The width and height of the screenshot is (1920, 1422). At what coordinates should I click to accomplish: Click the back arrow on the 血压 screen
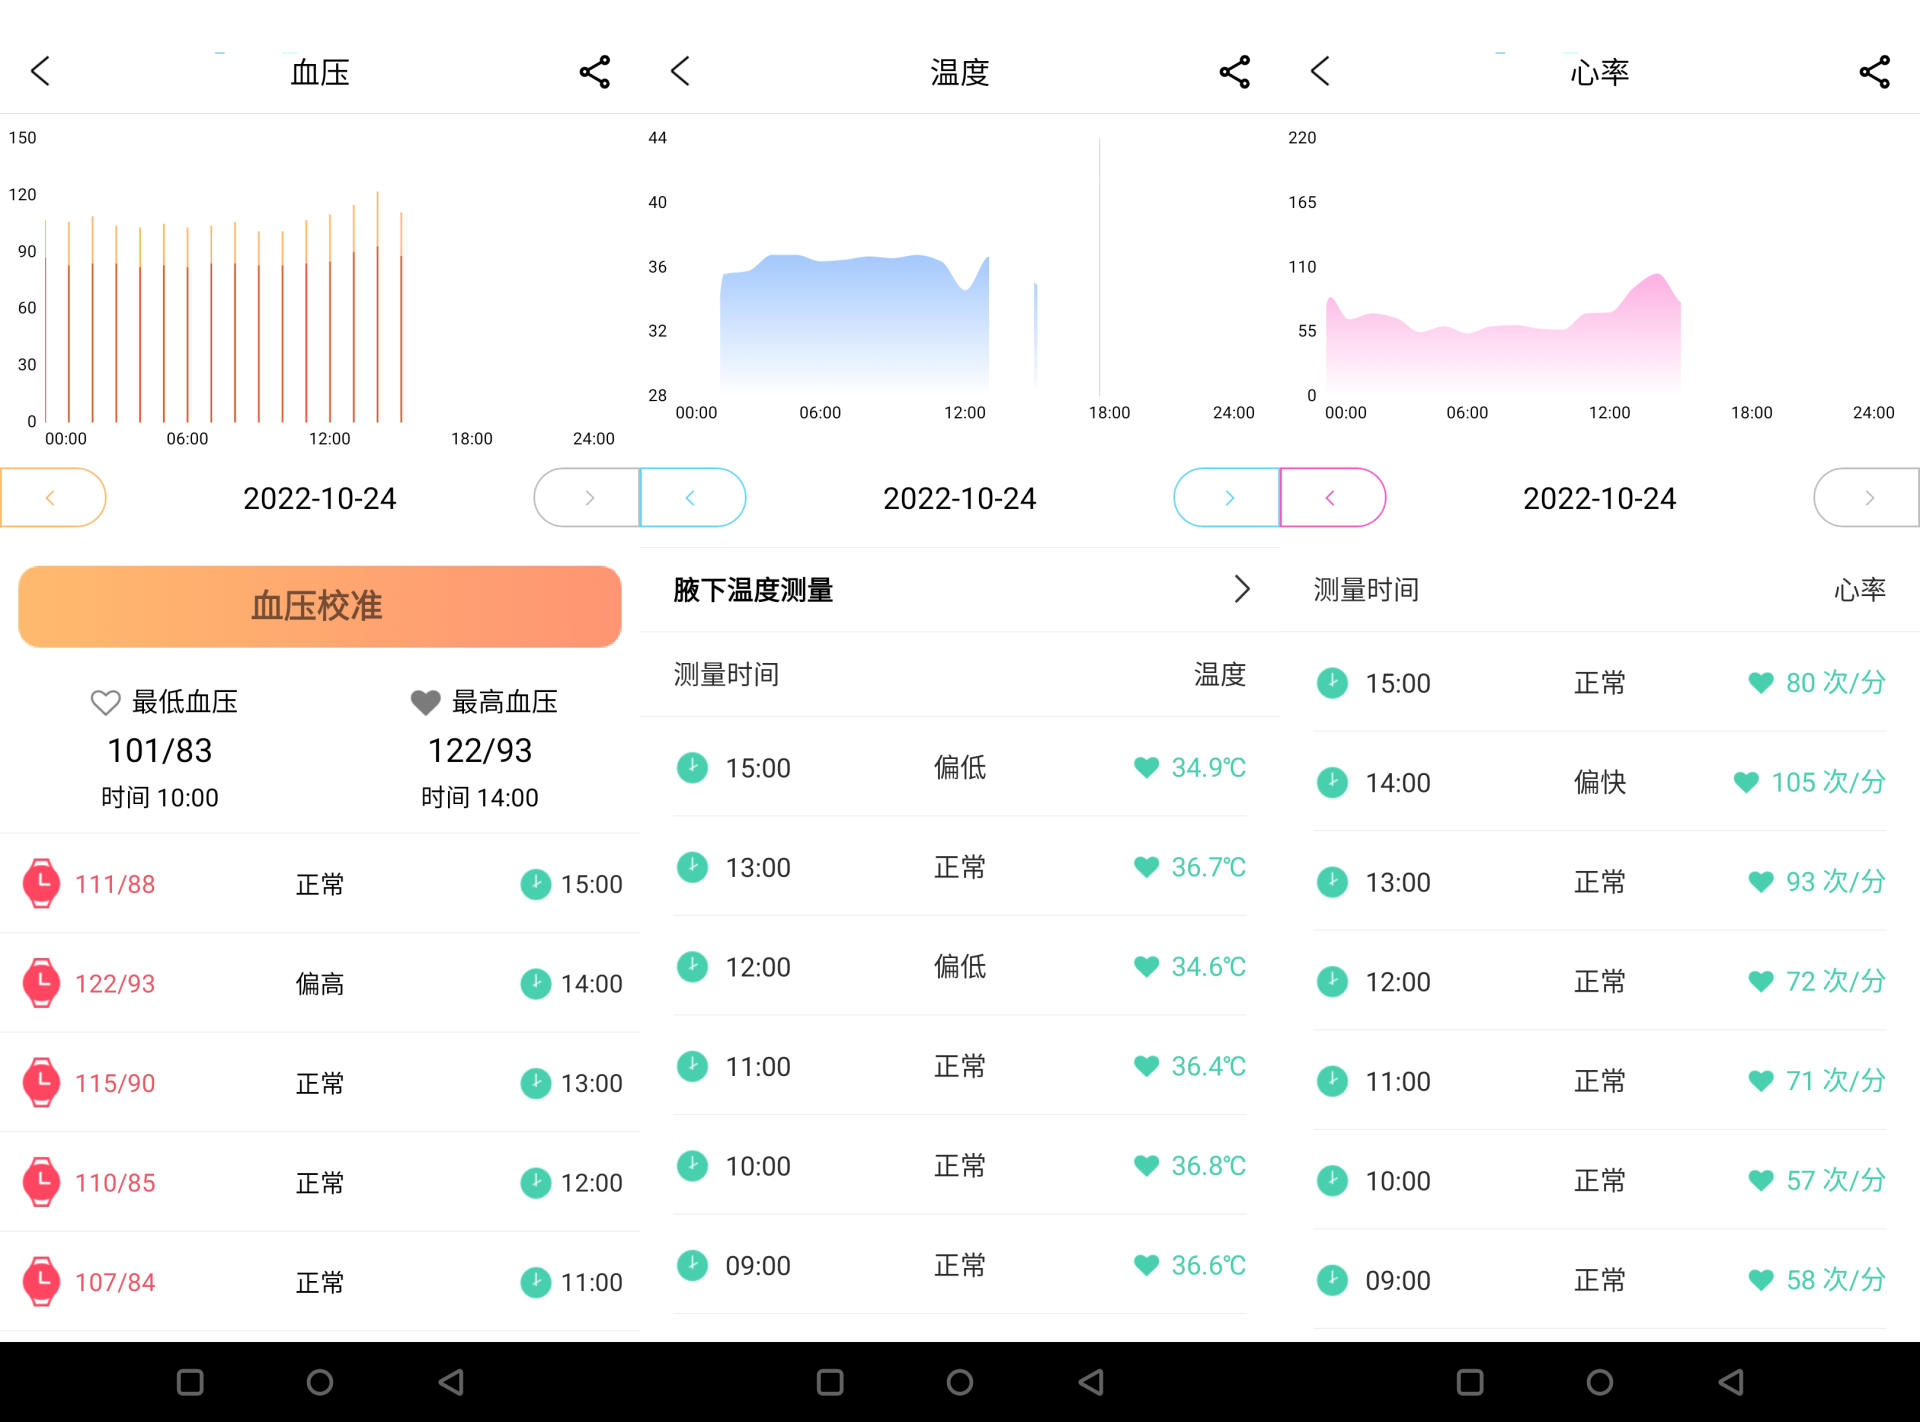[40, 71]
